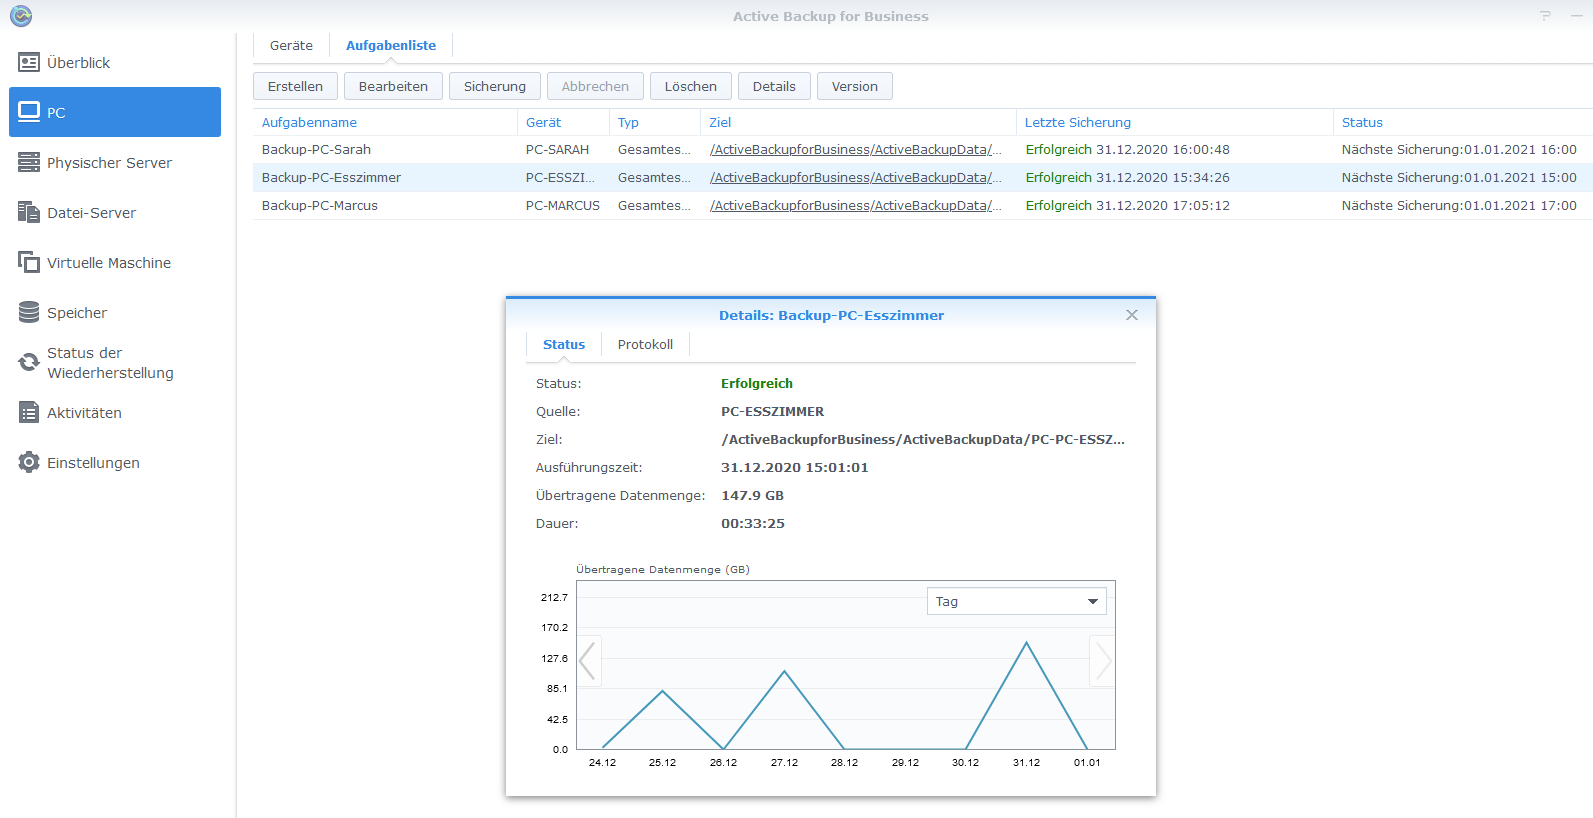Click the Bearbeiten button

[393, 86]
